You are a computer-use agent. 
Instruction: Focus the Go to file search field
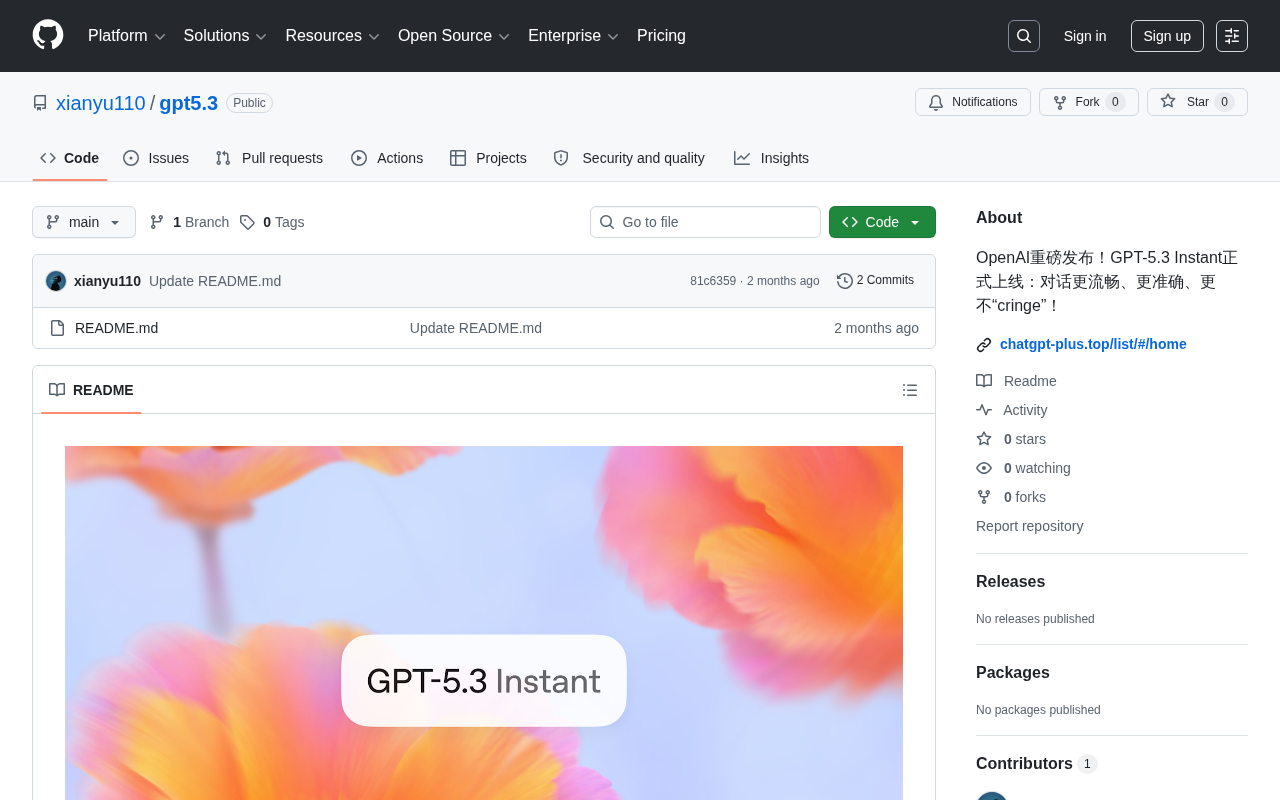click(705, 222)
